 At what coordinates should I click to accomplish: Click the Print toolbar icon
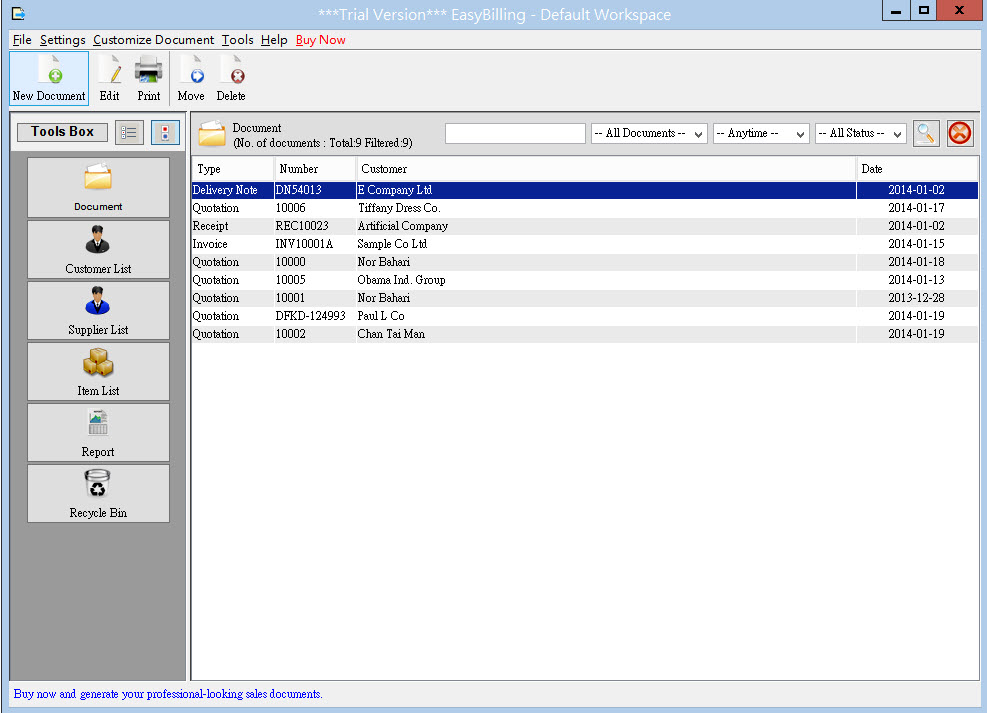[149, 78]
